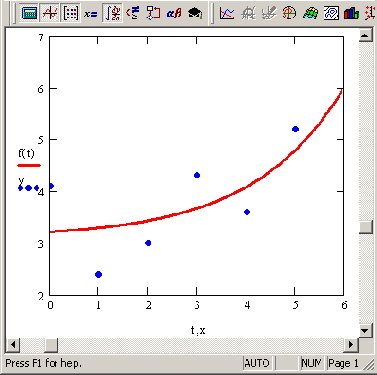
Task: Click the graph Trace tool
Action: pyautogui.click(x=269, y=13)
